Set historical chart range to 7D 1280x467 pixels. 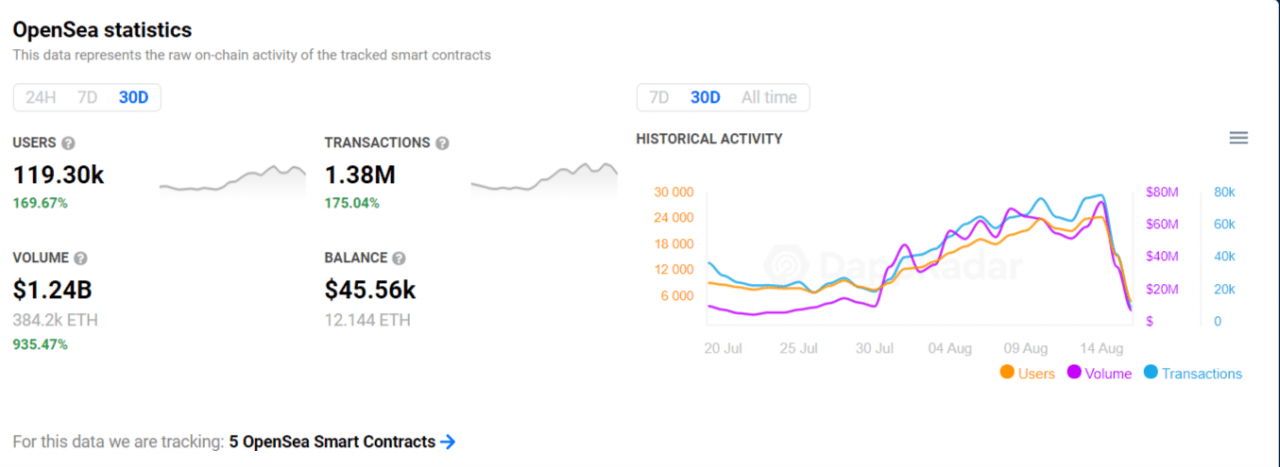[659, 97]
